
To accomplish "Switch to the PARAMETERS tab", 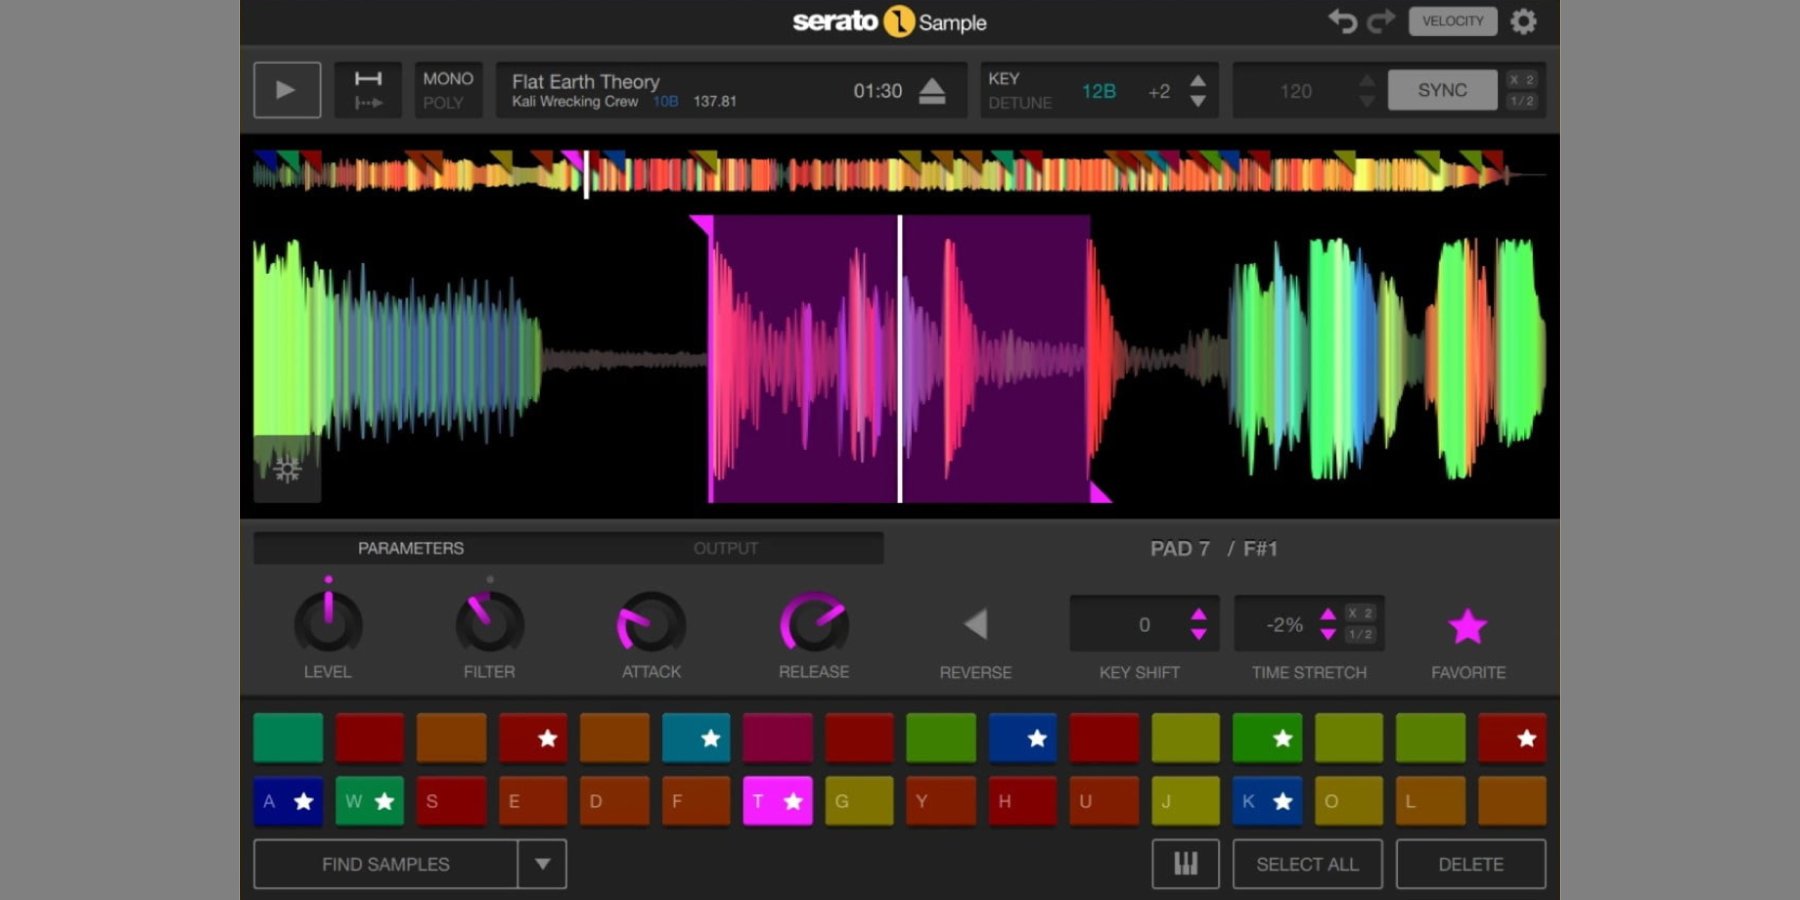I will pos(411,548).
